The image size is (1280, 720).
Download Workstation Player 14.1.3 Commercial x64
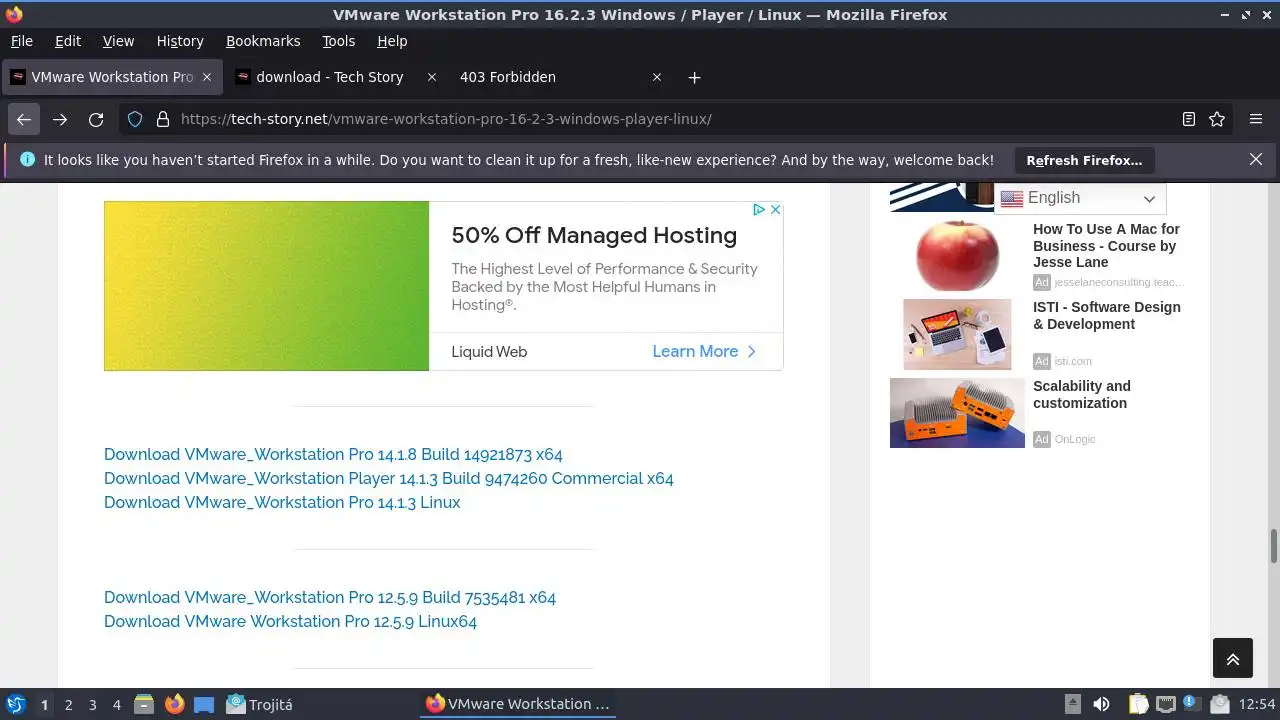[x=389, y=478]
